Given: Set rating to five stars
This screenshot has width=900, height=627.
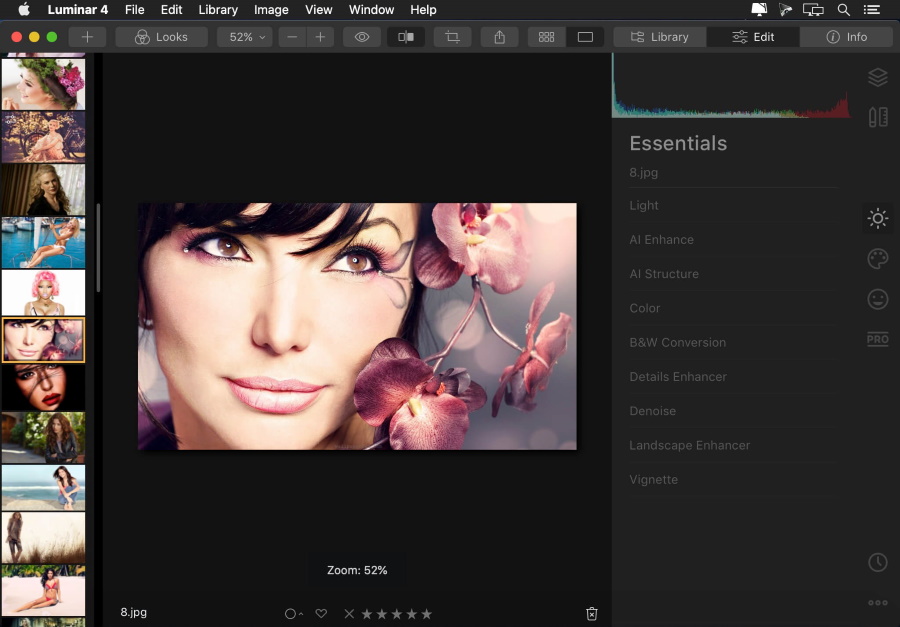Looking at the screenshot, I should pos(426,614).
